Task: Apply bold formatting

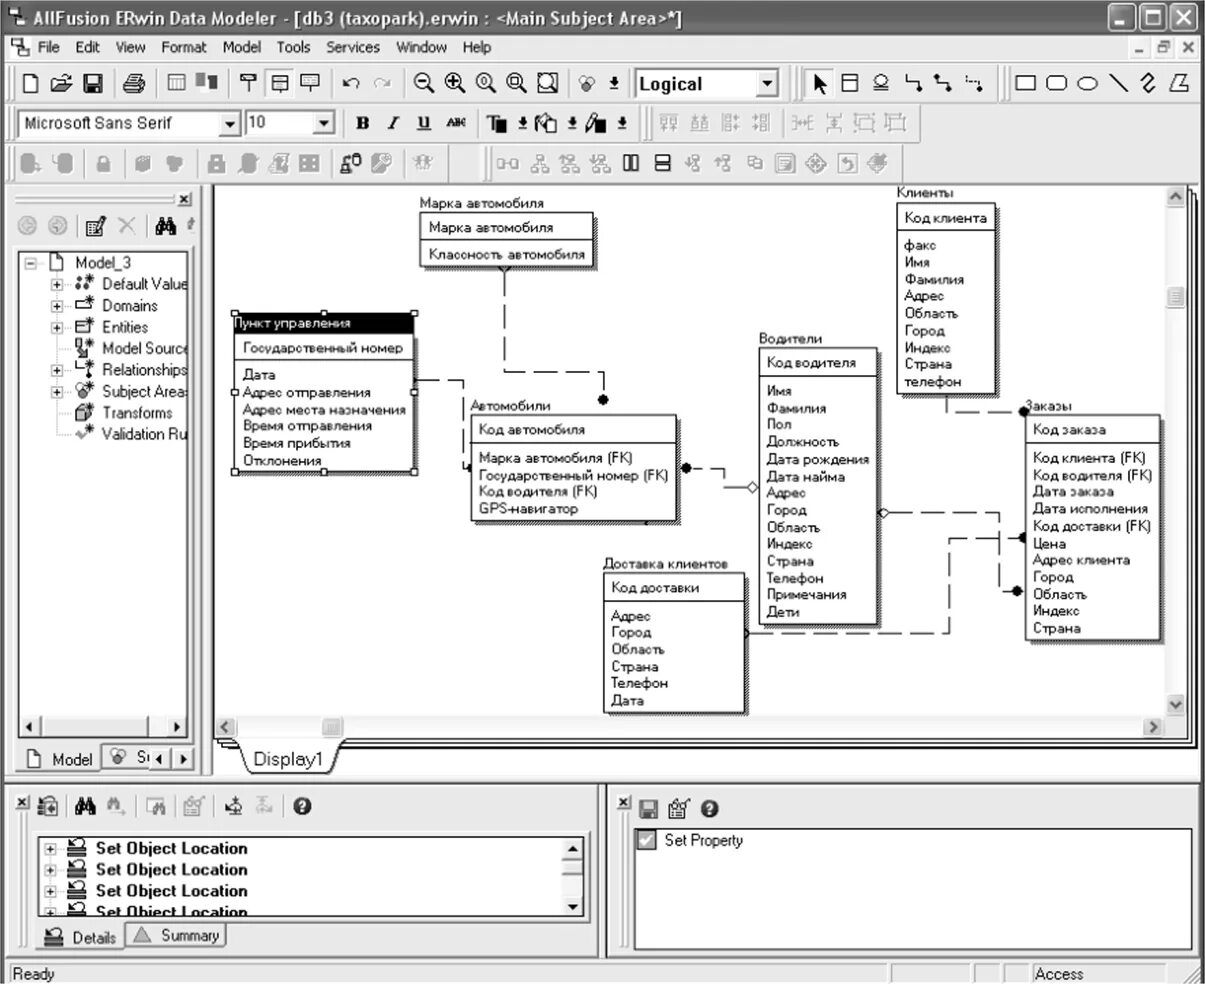Action: pyautogui.click(x=362, y=123)
